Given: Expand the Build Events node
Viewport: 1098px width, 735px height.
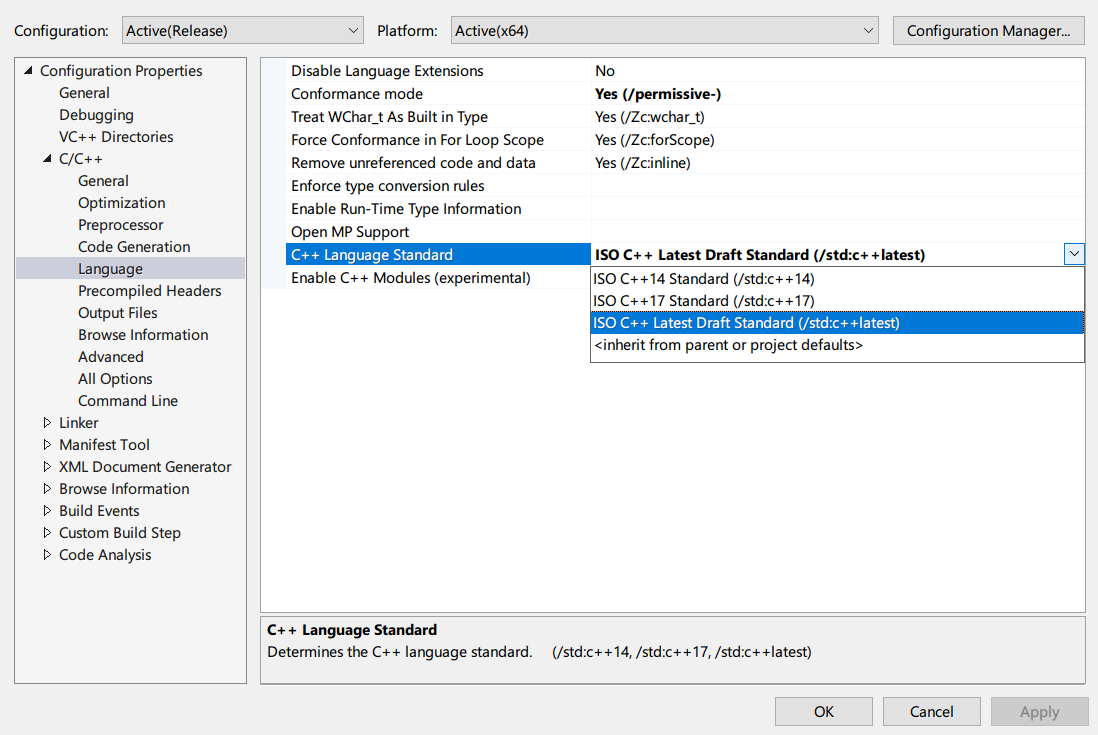Looking at the screenshot, I should [46, 510].
